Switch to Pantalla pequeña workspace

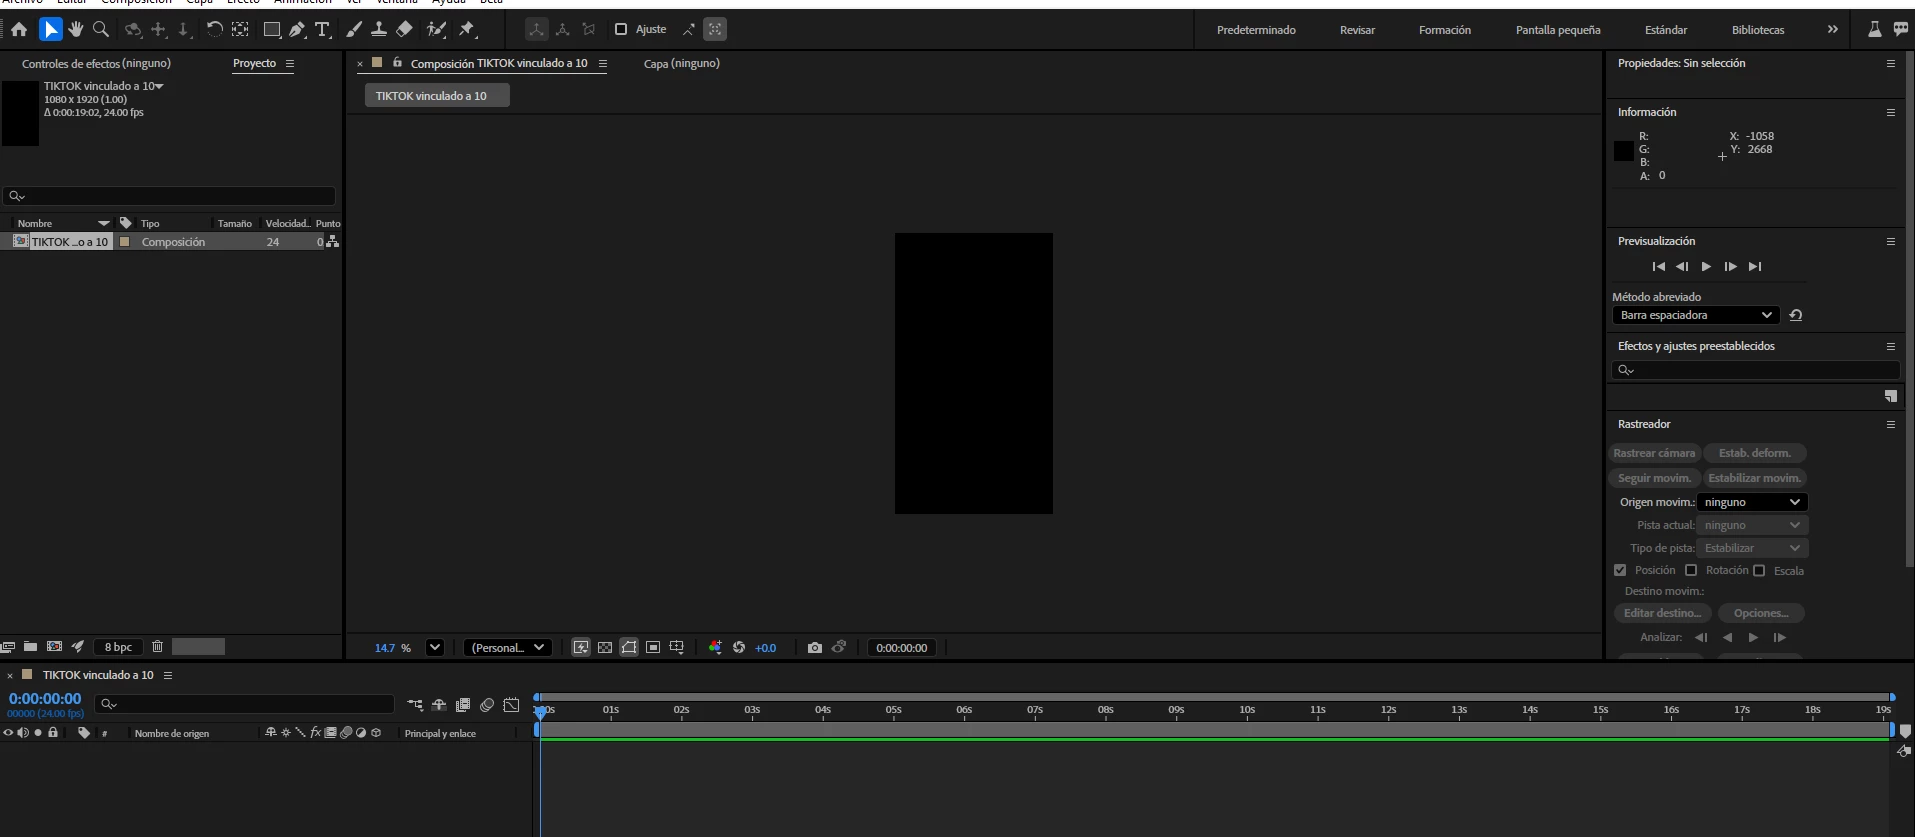click(x=1558, y=30)
